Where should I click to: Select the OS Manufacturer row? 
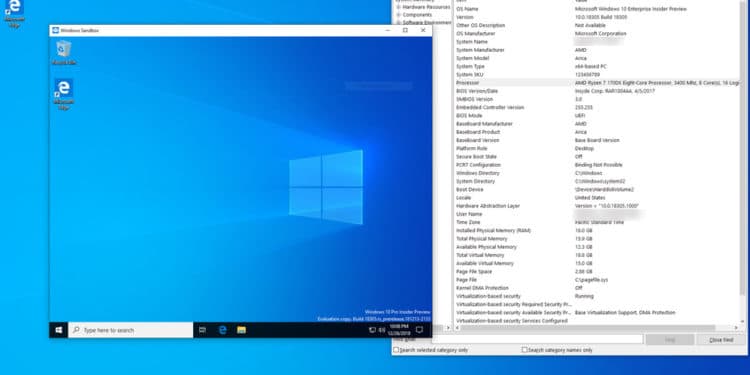pyautogui.click(x=597, y=33)
